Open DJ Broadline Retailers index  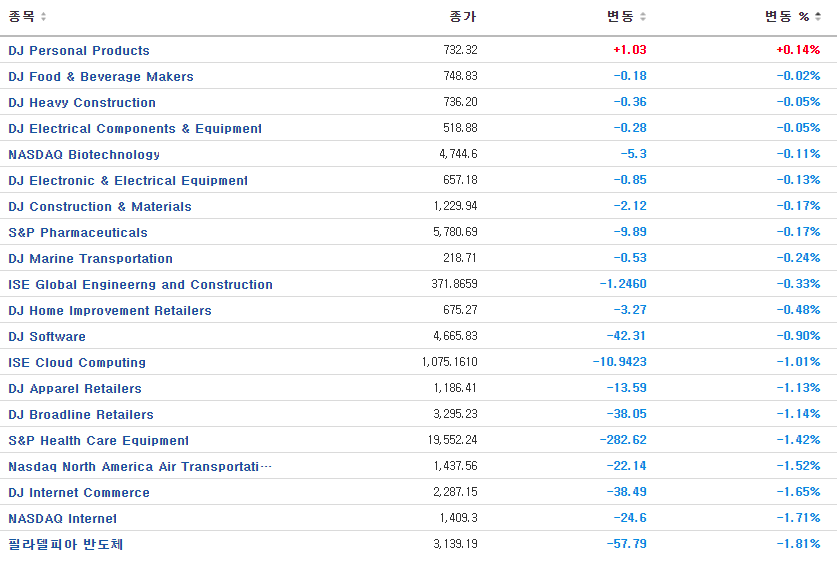tap(81, 415)
